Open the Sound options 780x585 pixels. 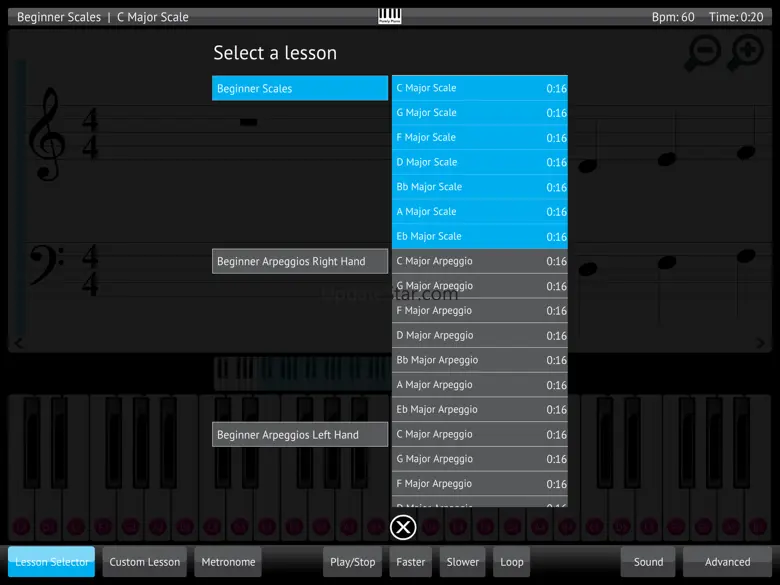(x=648, y=562)
